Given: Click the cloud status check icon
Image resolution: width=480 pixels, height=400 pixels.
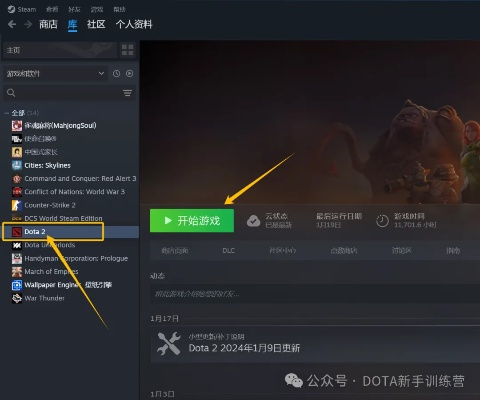Looking at the screenshot, I should click(253, 221).
